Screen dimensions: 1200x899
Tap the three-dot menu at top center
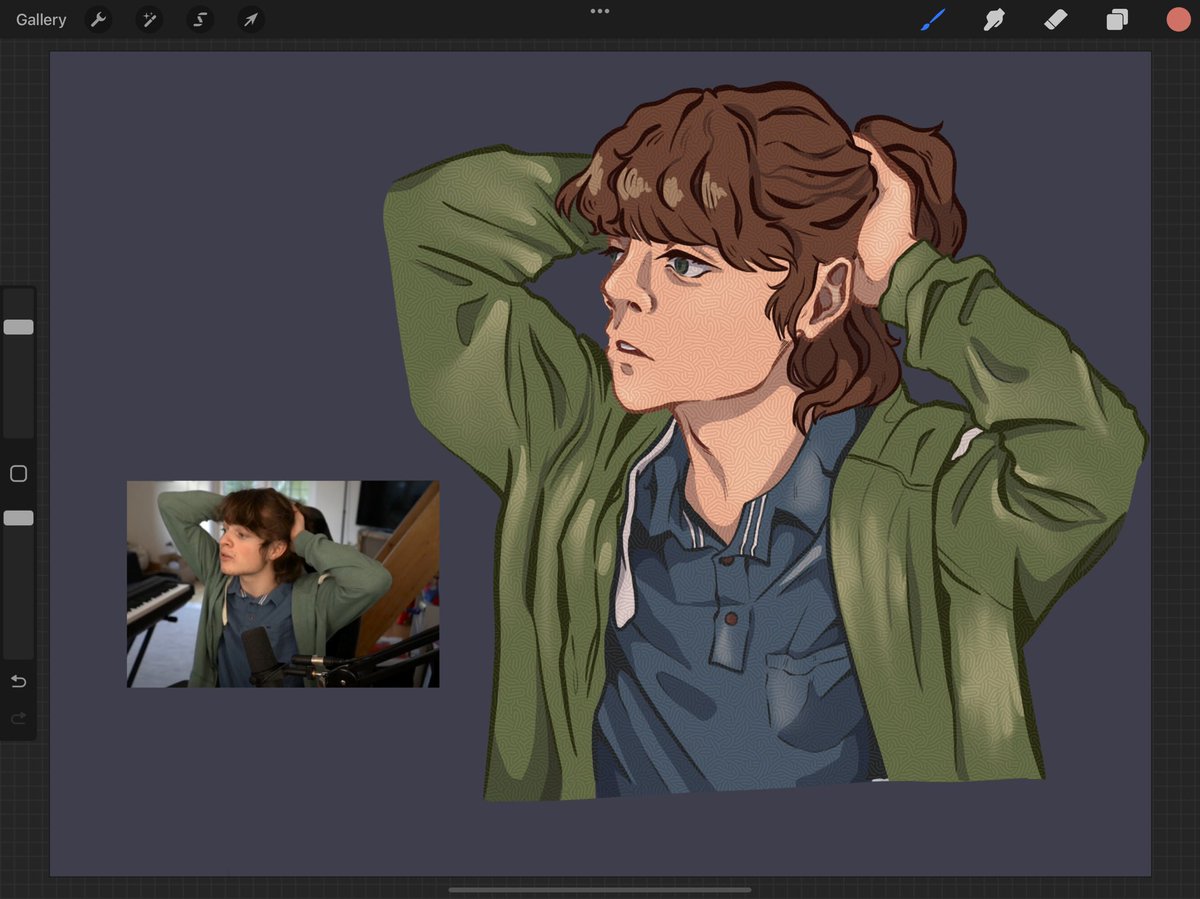(600, 11)
